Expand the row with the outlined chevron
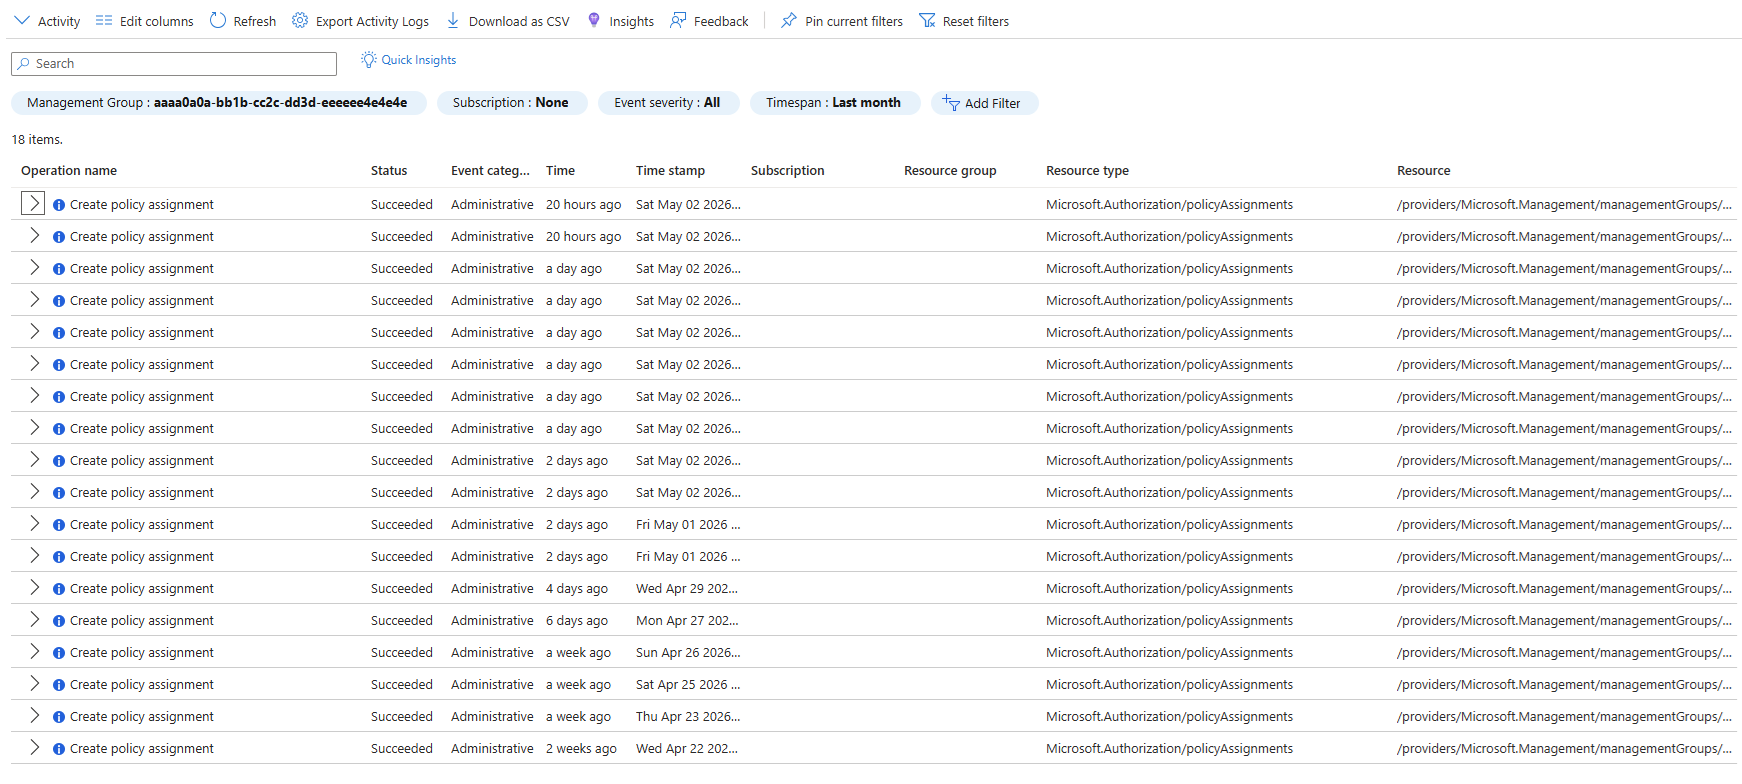This screenshot has width=1742, height=784. [33, 203]
